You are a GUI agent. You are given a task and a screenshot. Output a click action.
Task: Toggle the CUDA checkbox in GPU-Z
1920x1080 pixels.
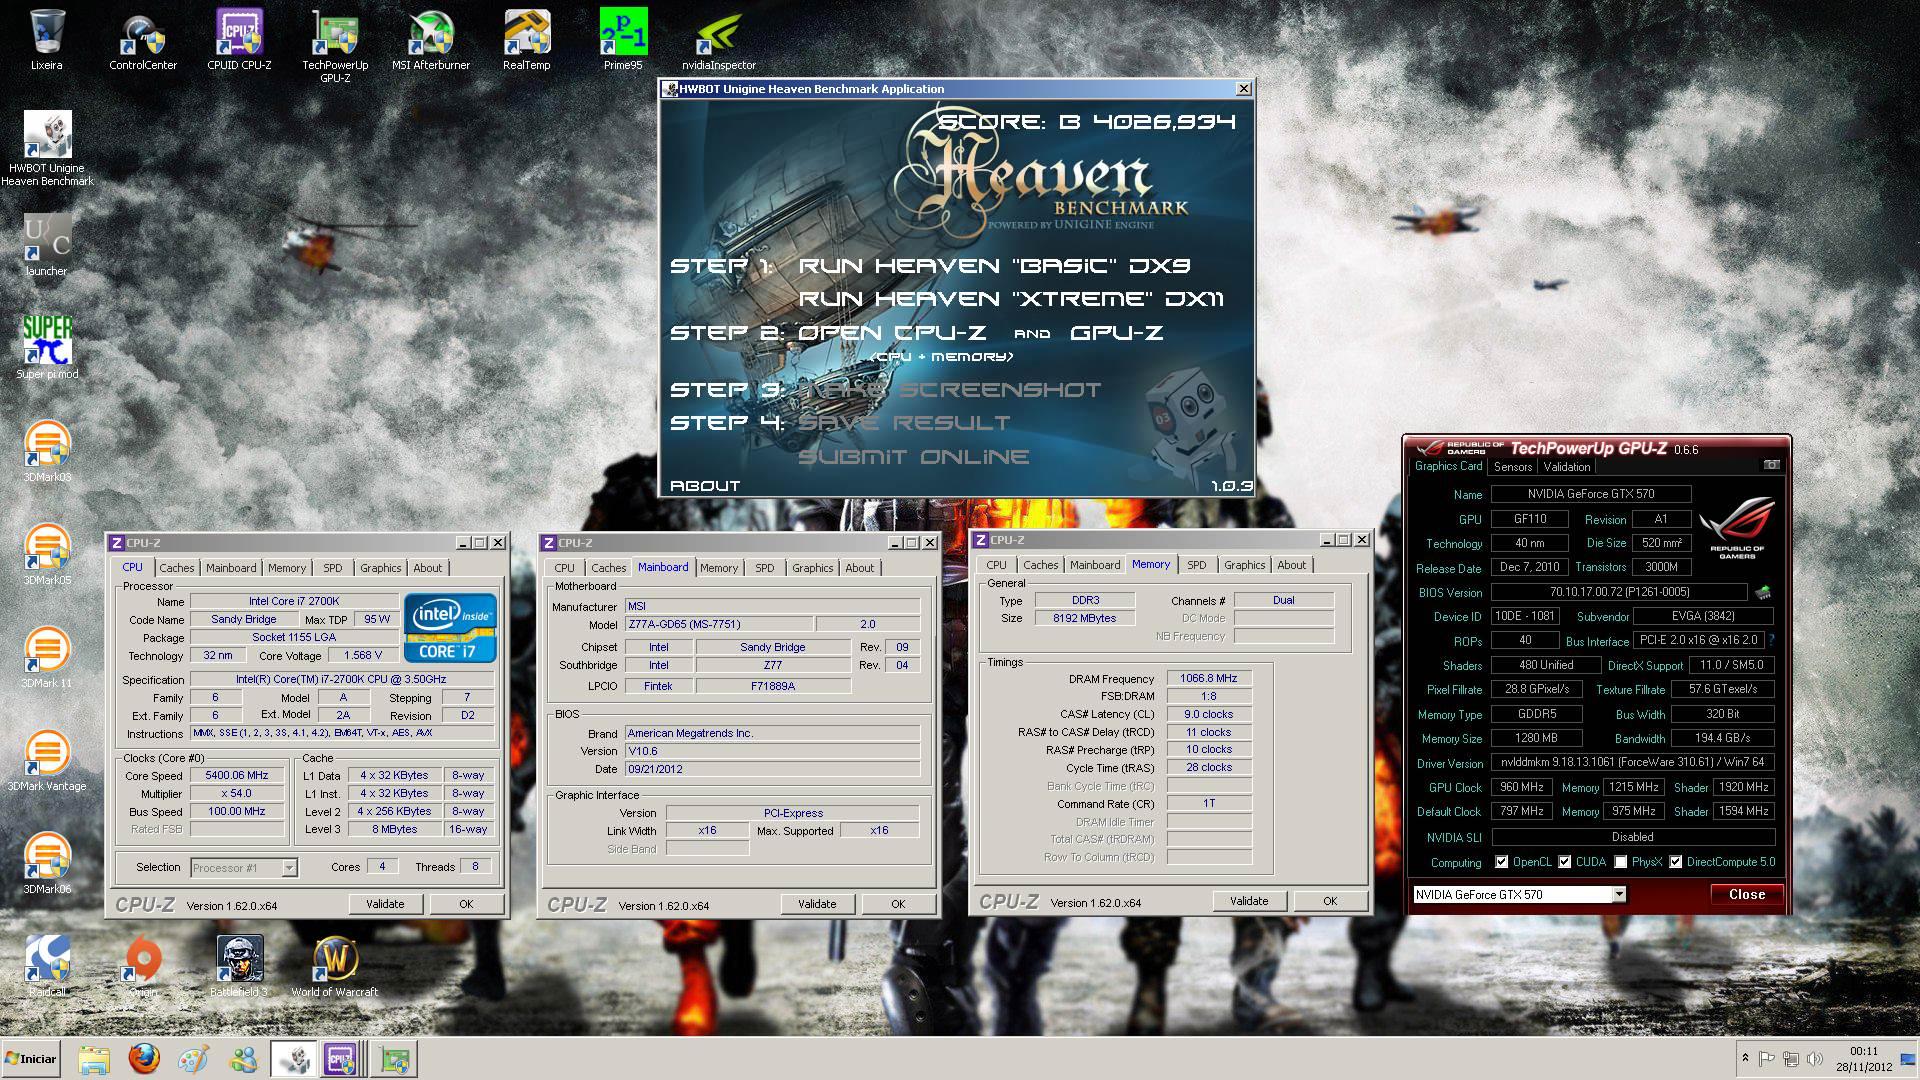[x=1565, y=862]
